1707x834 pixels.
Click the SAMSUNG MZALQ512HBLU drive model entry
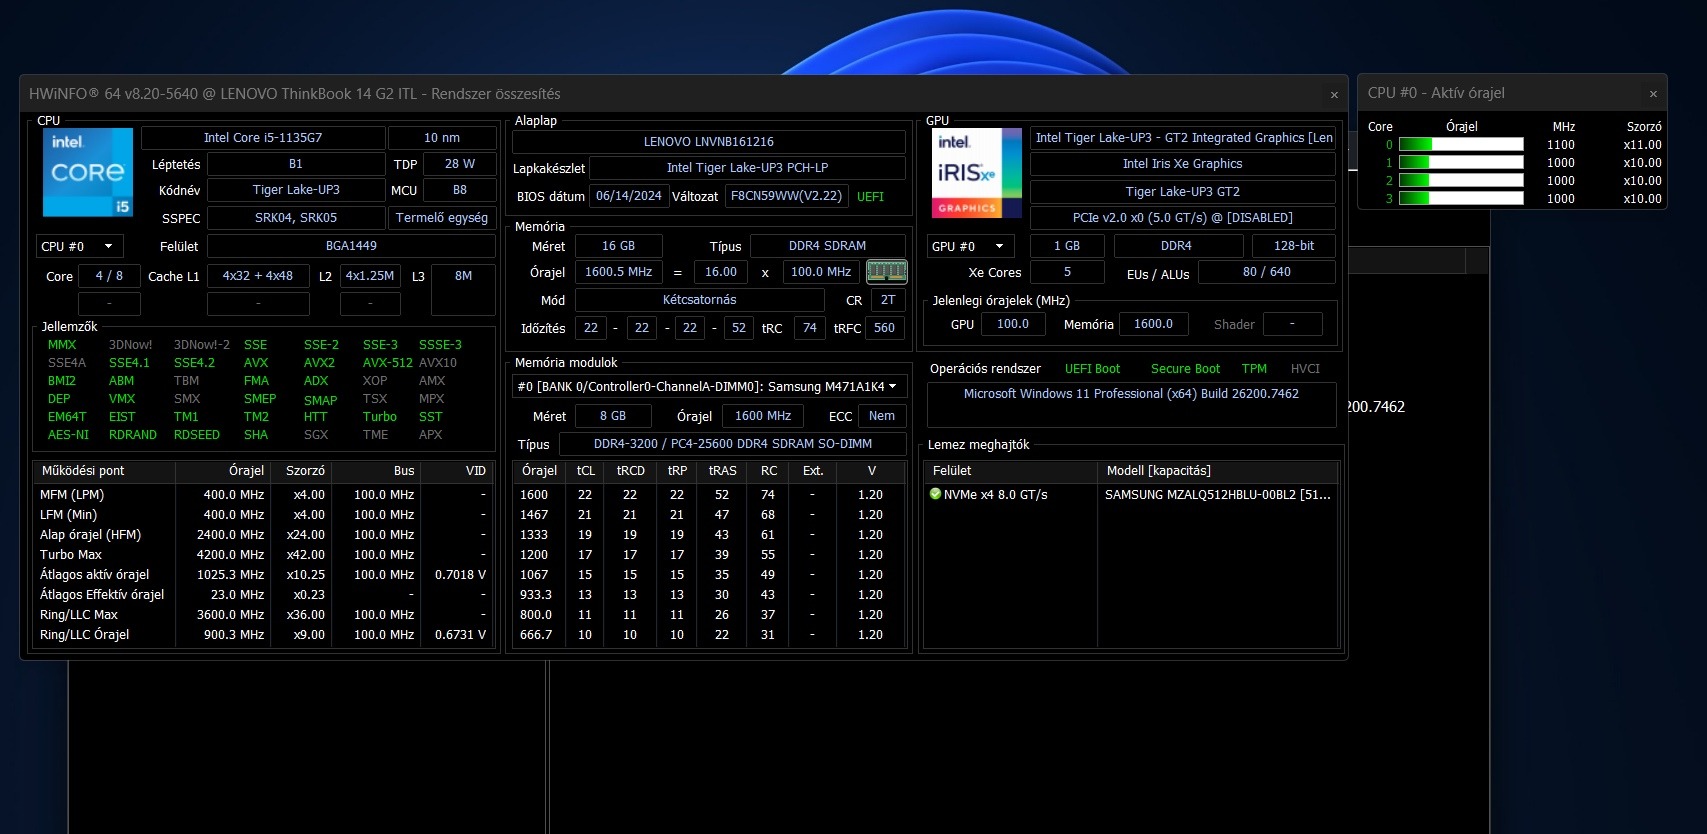(x=1217, y=495)
